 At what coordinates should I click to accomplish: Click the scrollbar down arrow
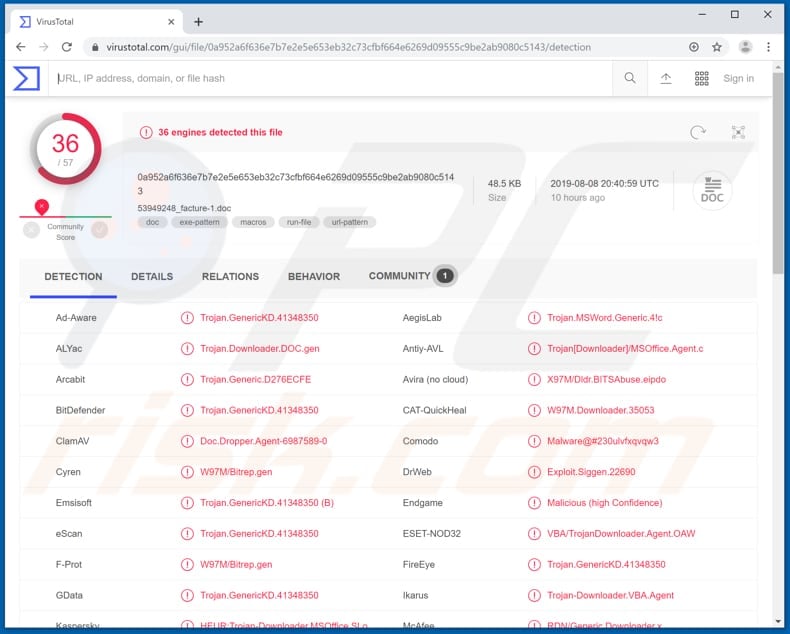tap(778, 621)
